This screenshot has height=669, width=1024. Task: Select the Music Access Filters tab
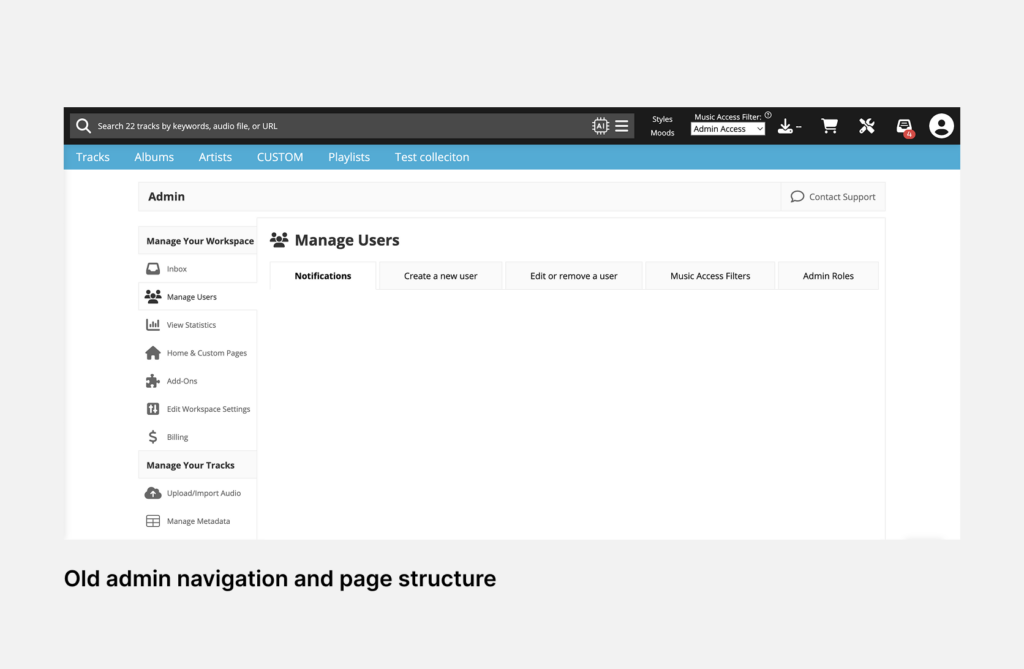(x=710, y=276)
